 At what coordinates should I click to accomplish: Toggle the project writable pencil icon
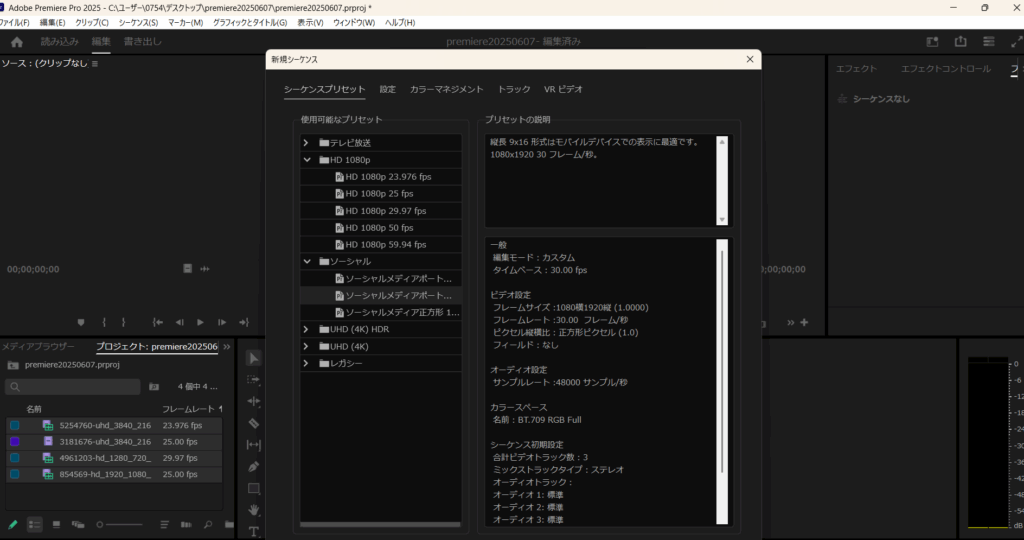coord(13,524)
